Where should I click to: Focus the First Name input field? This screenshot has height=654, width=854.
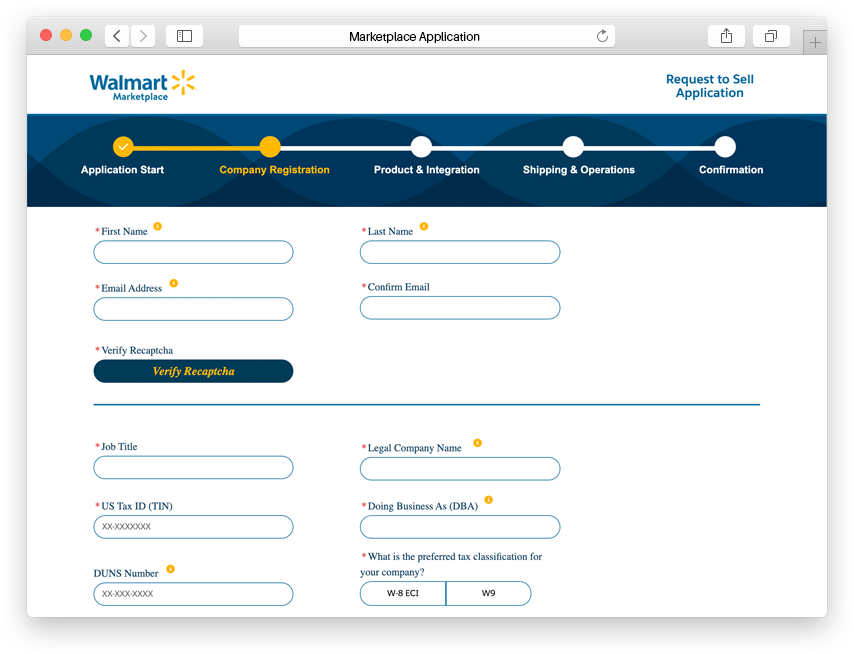pyautogui.click(x=193, y=252)
